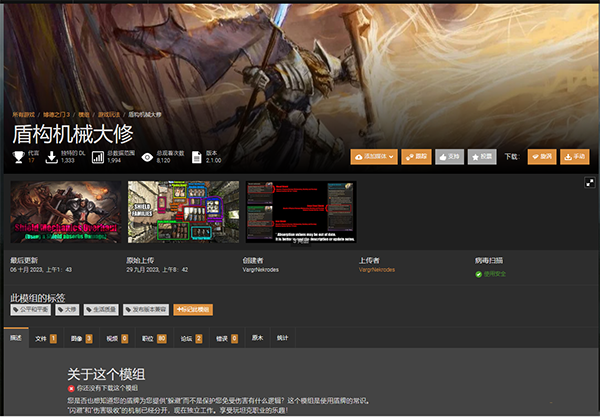Open the 所有游戏 breadcrumb link
Viewport: 600px width, 417px height.
click(23, 114)
